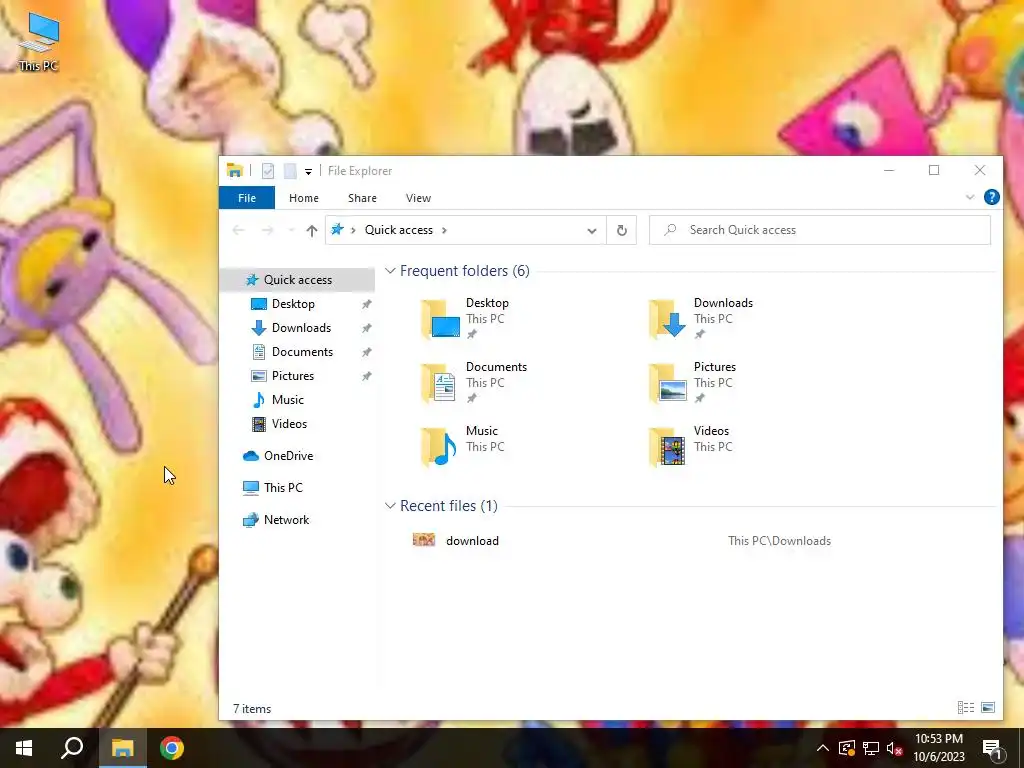Select Desktop in navigation pane
The image size is (1024, 768).
coord(293,304)
